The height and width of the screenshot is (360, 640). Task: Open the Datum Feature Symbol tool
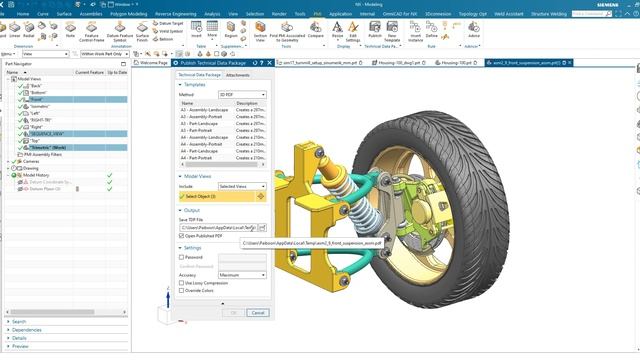coord(120,32)
